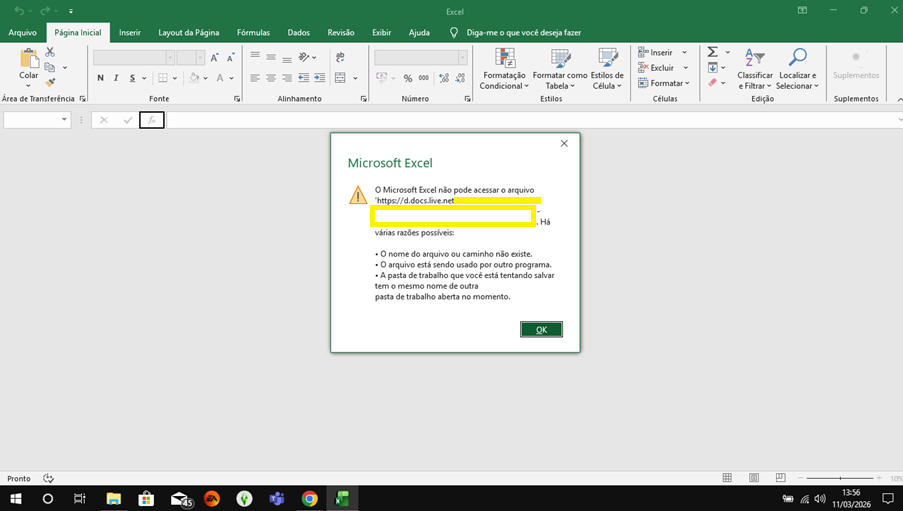Image resolution: width=903 pixels, height=511 pixels.
Task: Close the Microsoft Excel error dialog
Action: 564,143
